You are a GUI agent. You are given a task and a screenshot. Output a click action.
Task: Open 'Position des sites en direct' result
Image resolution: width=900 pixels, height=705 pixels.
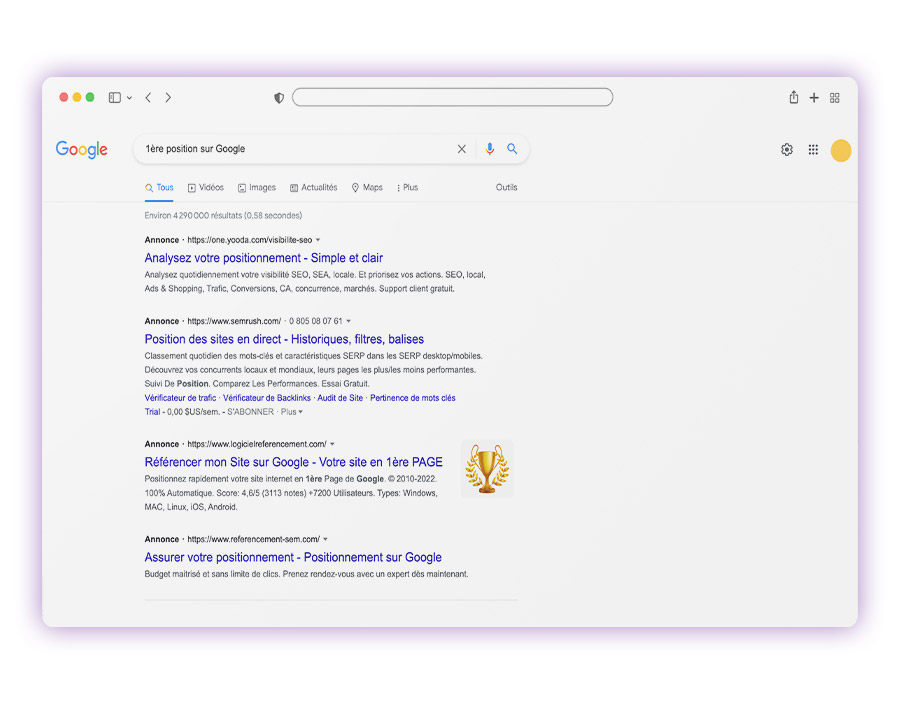(284, 339)
